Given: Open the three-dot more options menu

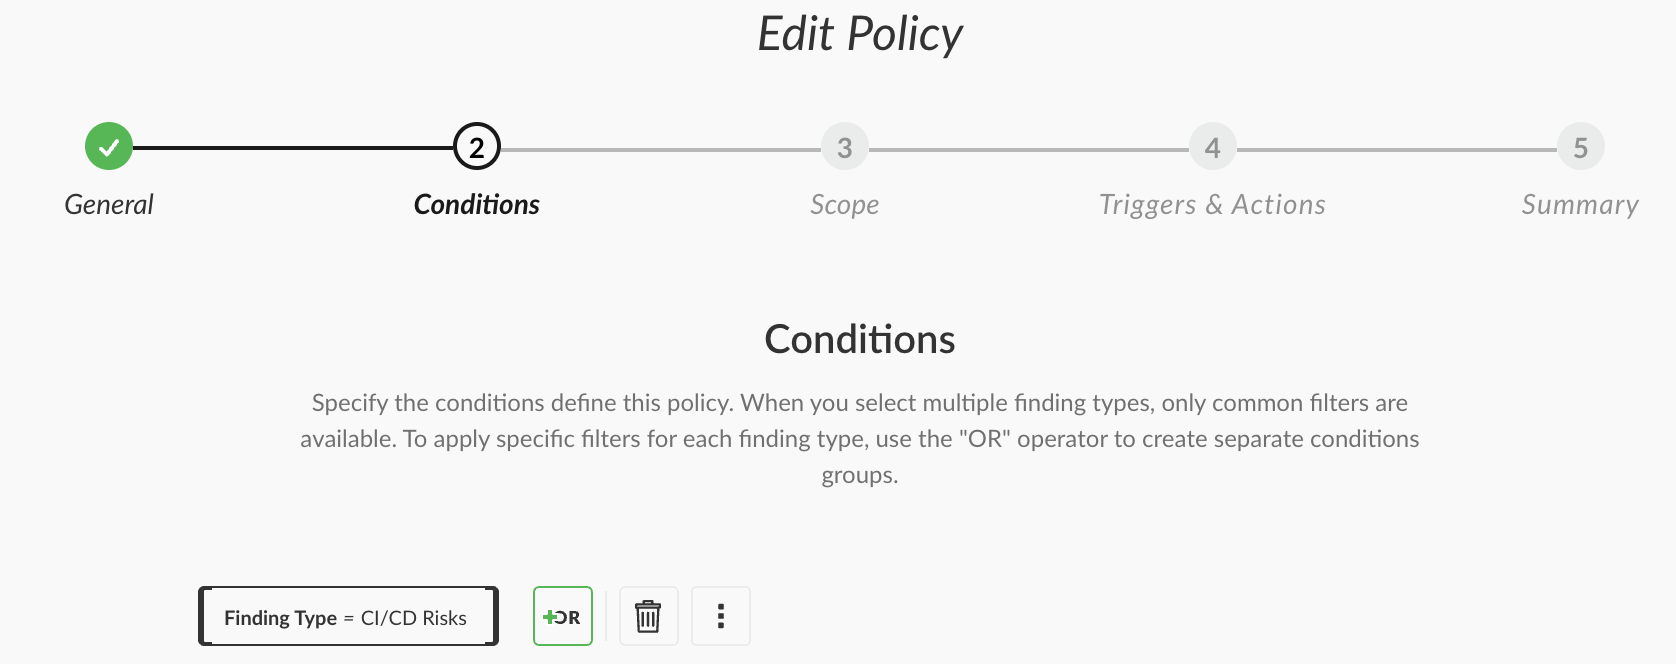Looking at the screenshot, I should (x=720, y=616).
